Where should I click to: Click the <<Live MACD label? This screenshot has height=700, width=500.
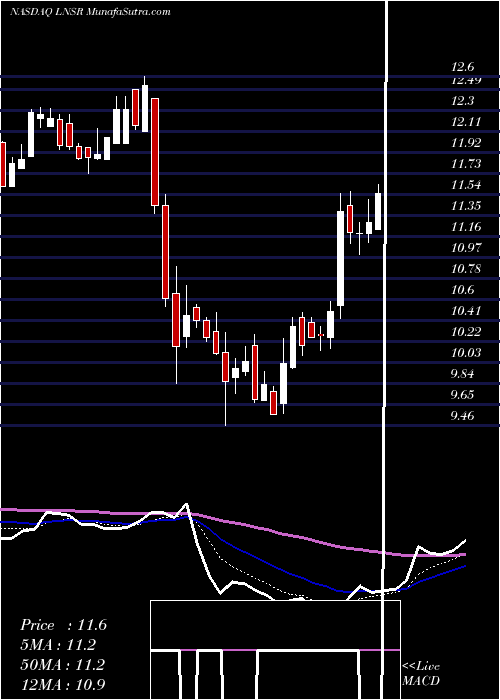click(x=421, y=674)
